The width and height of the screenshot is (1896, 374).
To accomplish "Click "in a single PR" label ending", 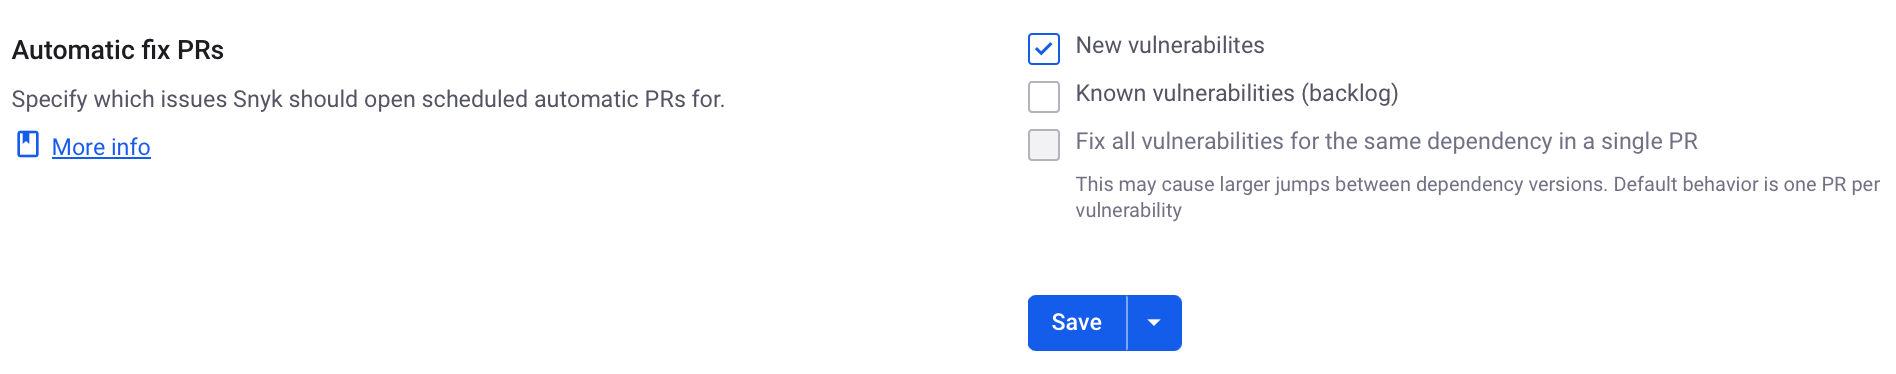I will 1628,141.
